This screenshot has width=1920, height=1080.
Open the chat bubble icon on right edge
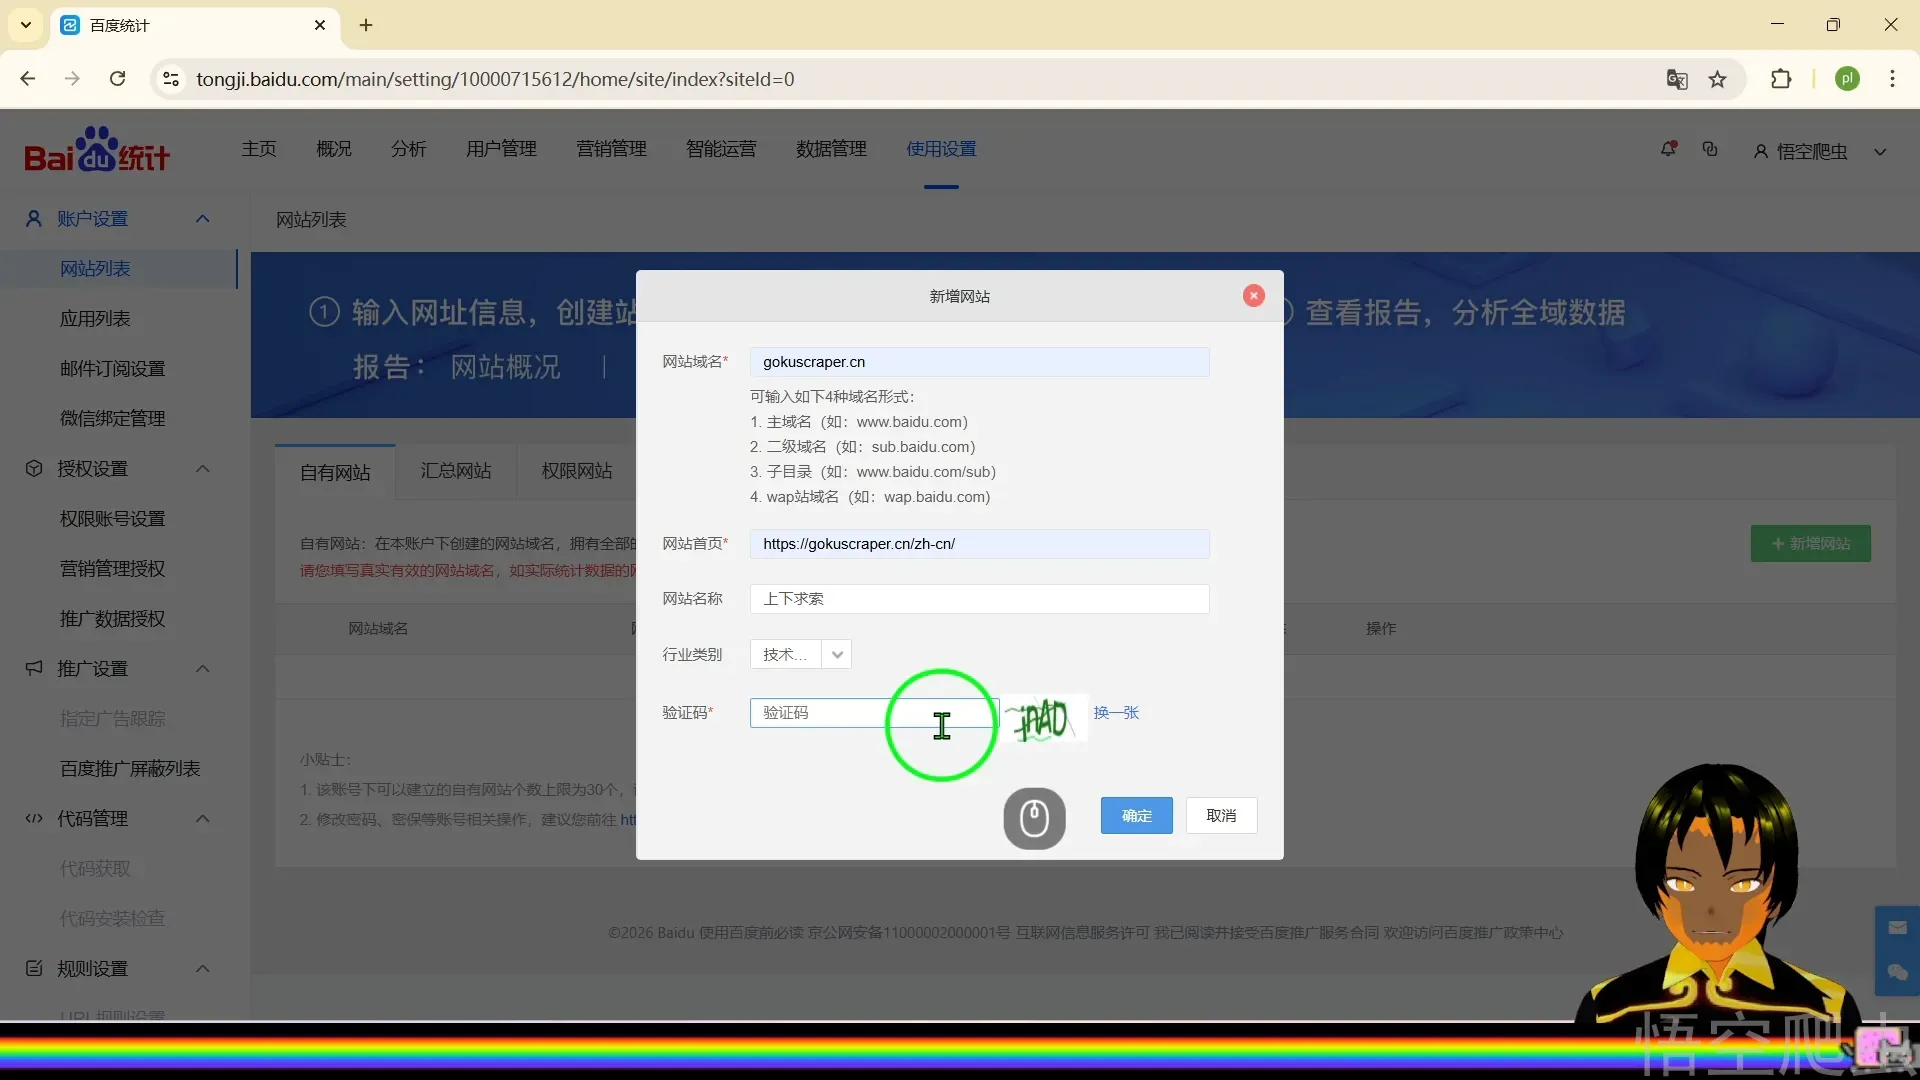[1897, 972]
